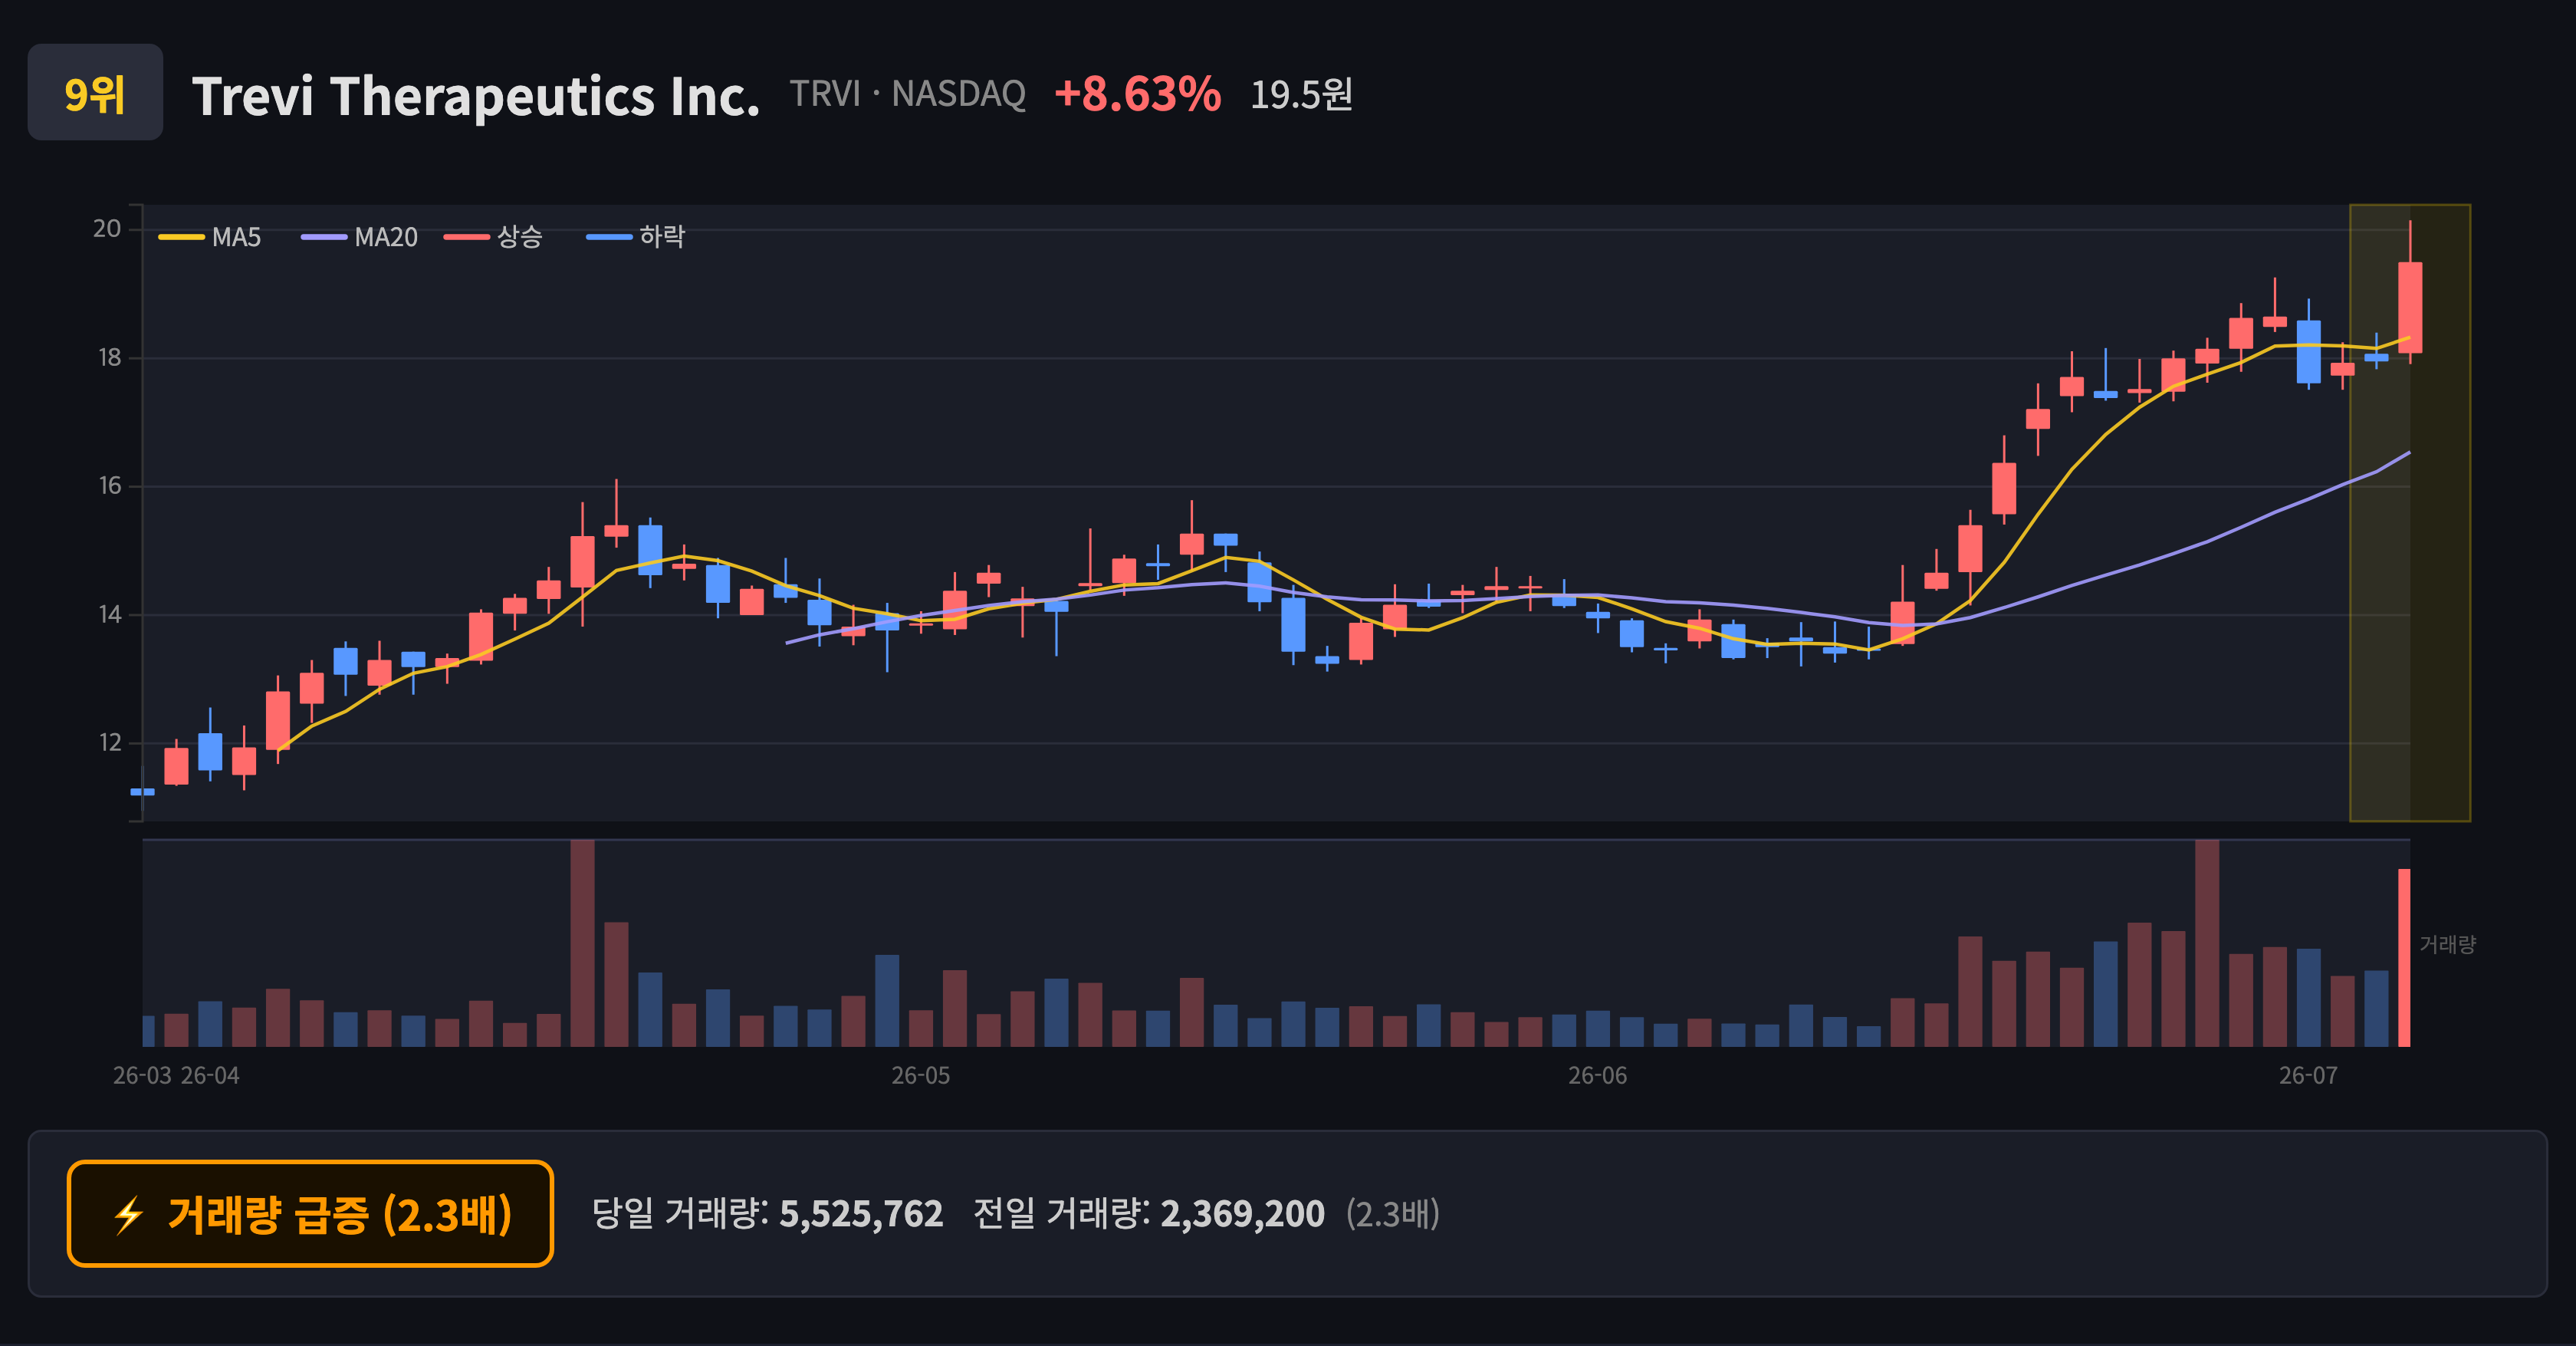Click the 거래량 급증 (2.3배) badge

coord(310,1214)
